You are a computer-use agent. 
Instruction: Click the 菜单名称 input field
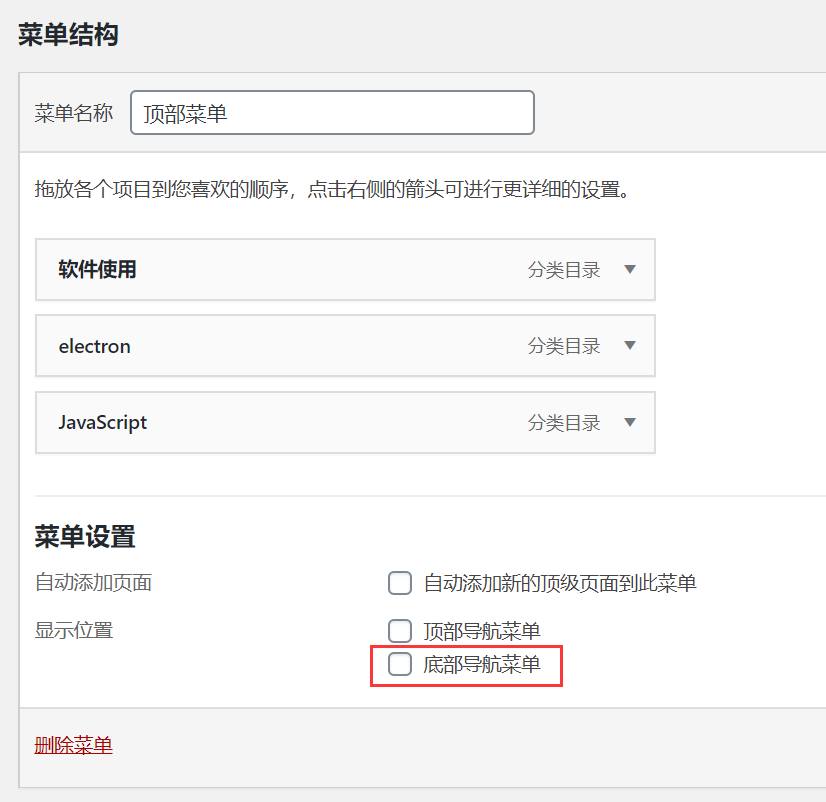pos(332,113)
